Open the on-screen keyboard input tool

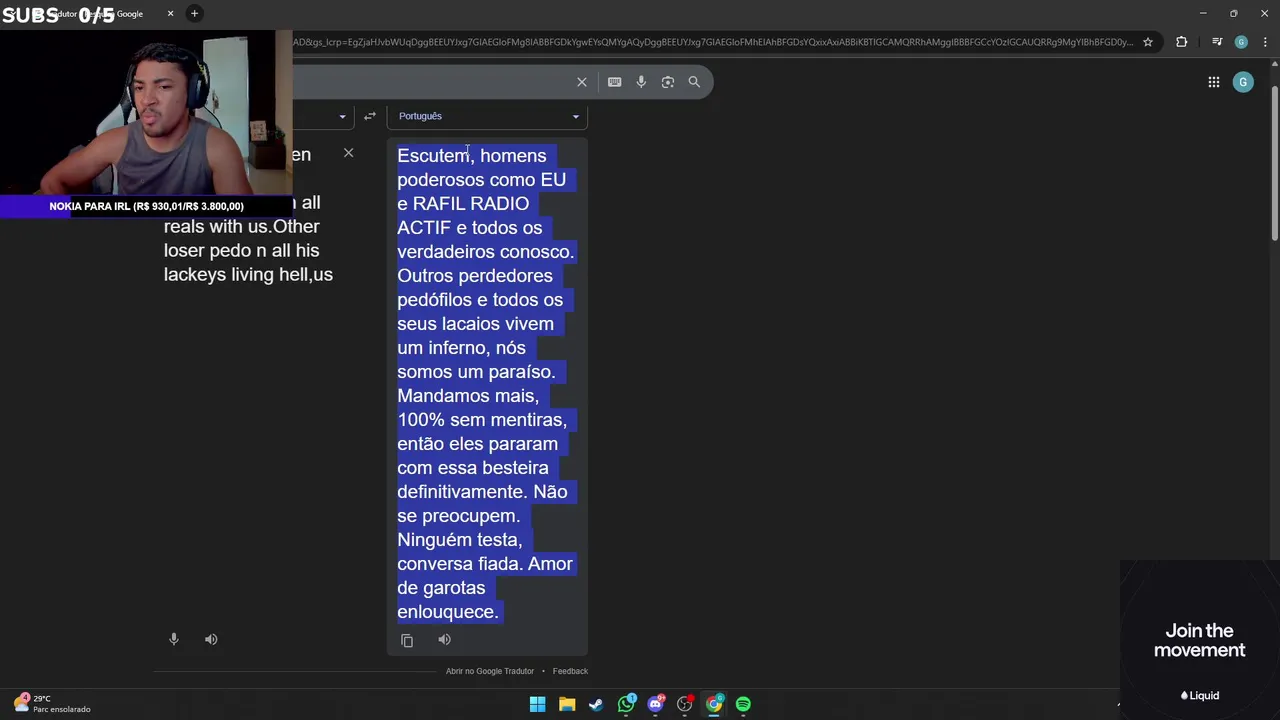point(614,82)
